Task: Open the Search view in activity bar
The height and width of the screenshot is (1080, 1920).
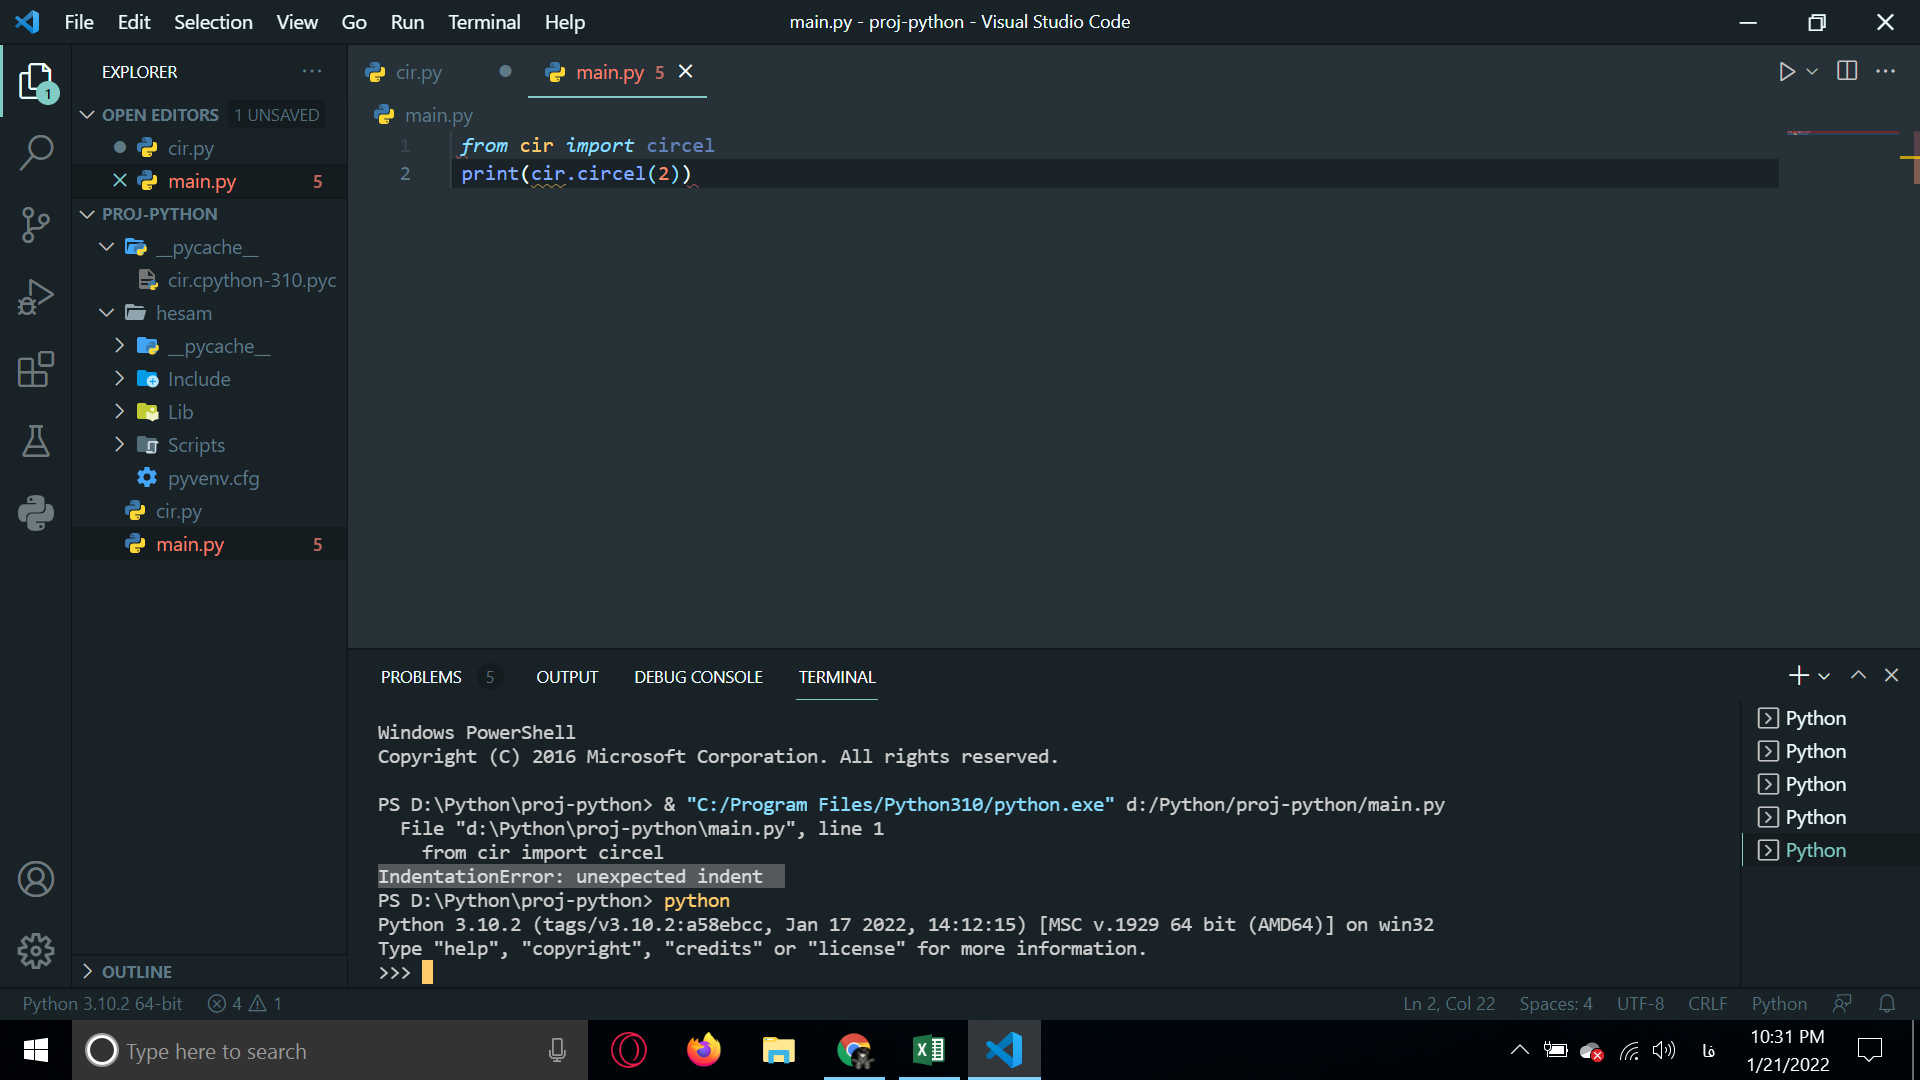Action: (36, 153)
